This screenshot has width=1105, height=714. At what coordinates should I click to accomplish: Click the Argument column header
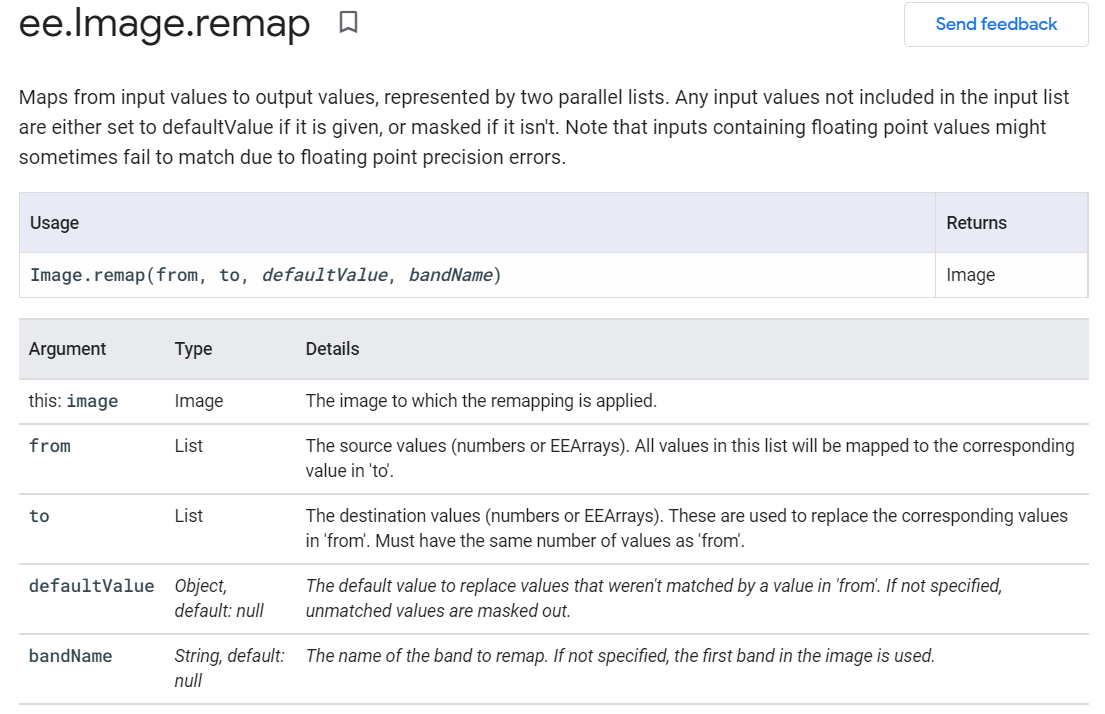tap(67, 349)
